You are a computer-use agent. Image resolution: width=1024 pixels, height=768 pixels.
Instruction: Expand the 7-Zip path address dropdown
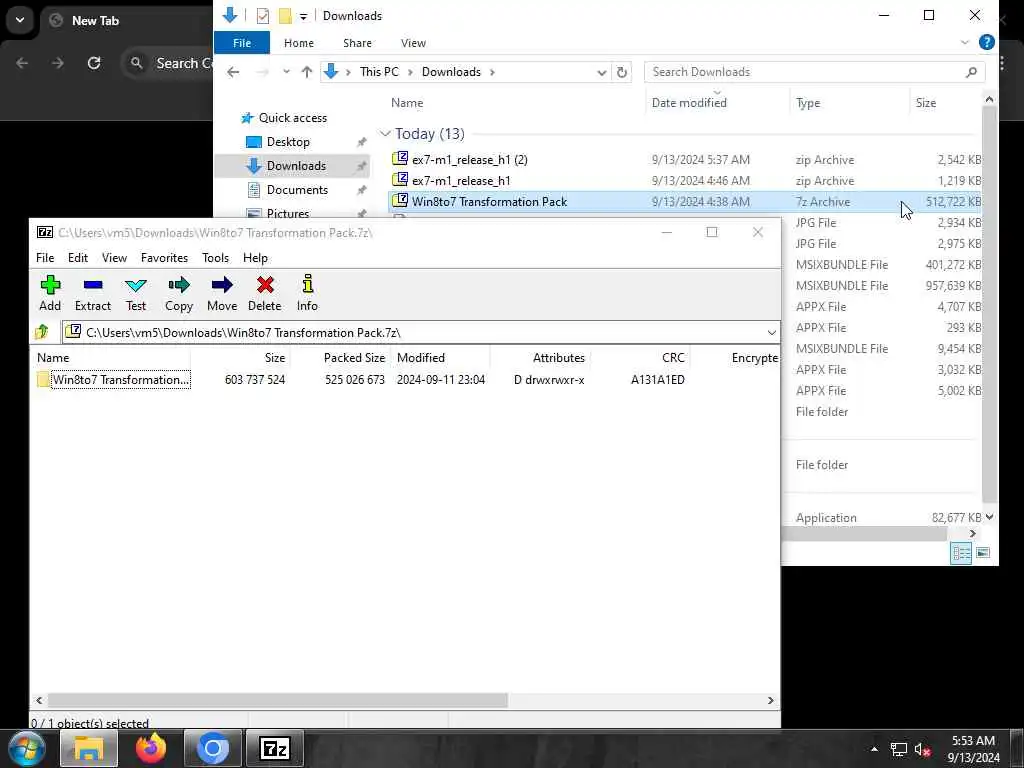click(771, 333)
